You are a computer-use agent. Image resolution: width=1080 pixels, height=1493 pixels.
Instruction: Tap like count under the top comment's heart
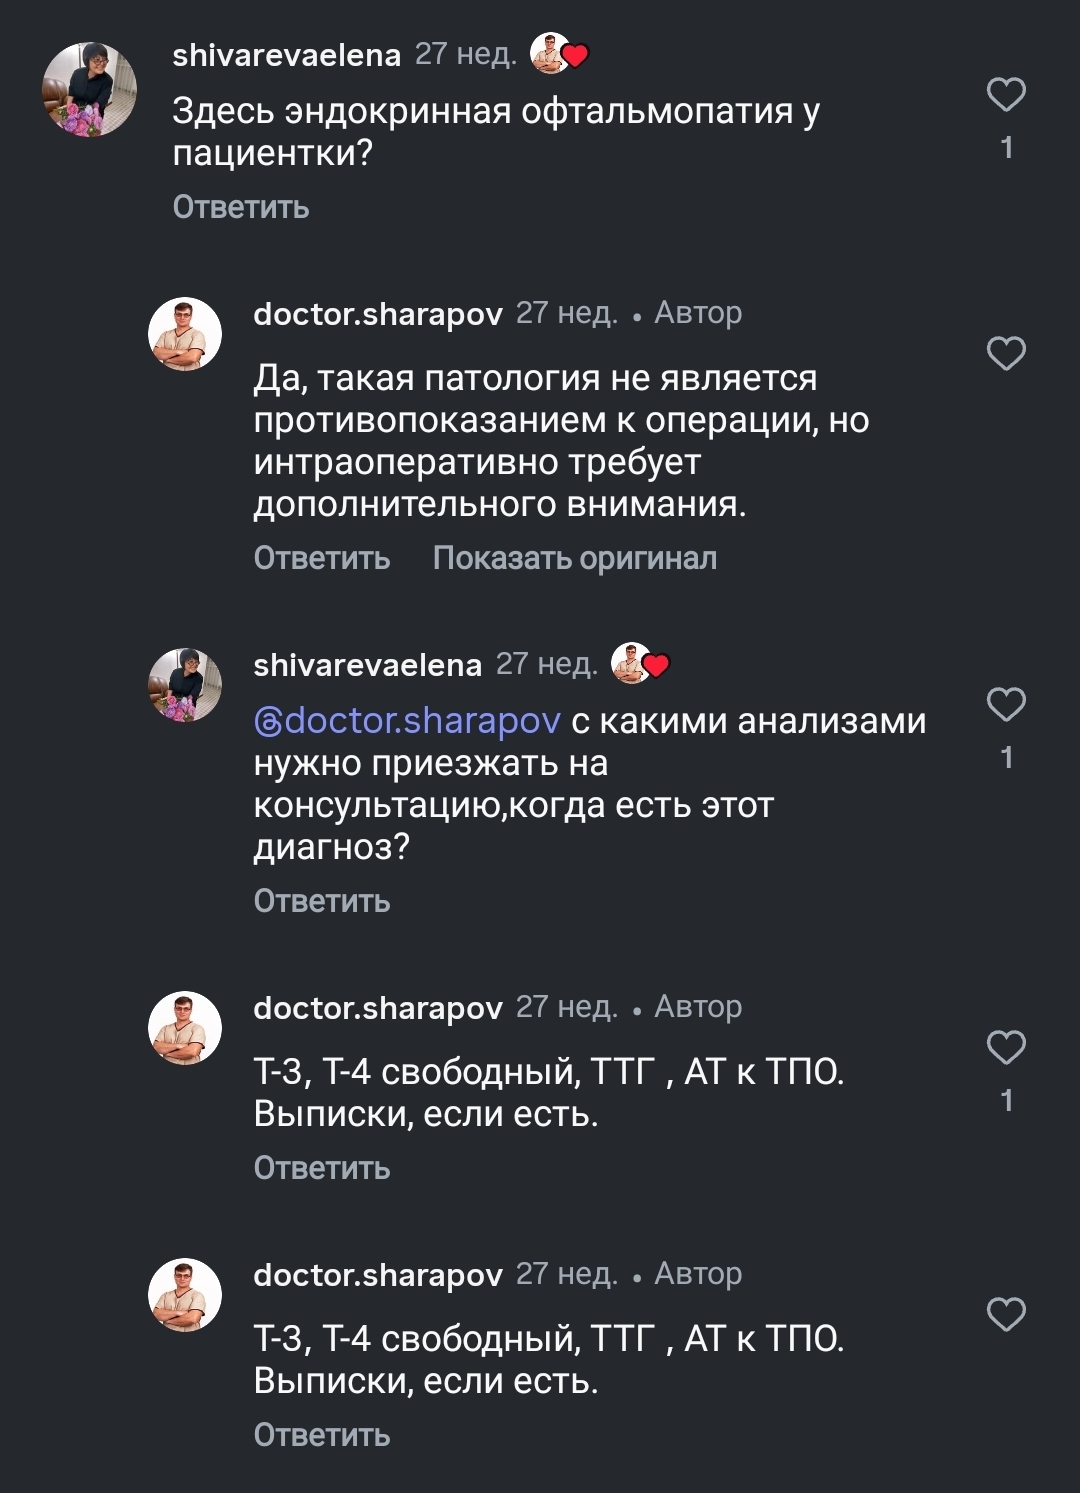pyautogui.click(x=1007, y=148)
